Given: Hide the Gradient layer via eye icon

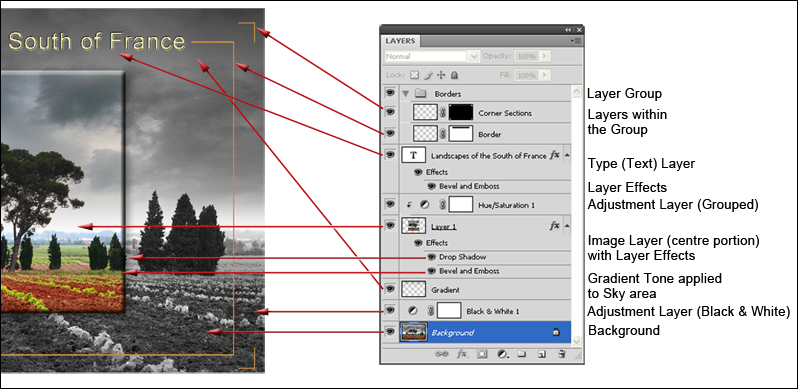Looking at the screenshot, I should (390, 289).
